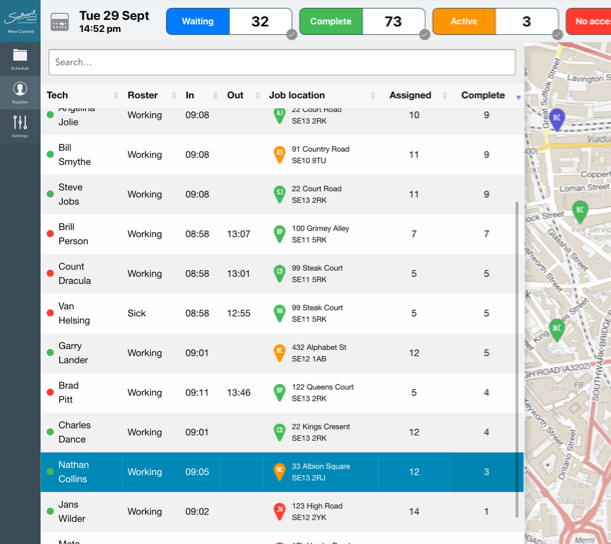Open the Register icon in sidebar
Viewport: 611px width, 544px height.
(x=20, y=91)
